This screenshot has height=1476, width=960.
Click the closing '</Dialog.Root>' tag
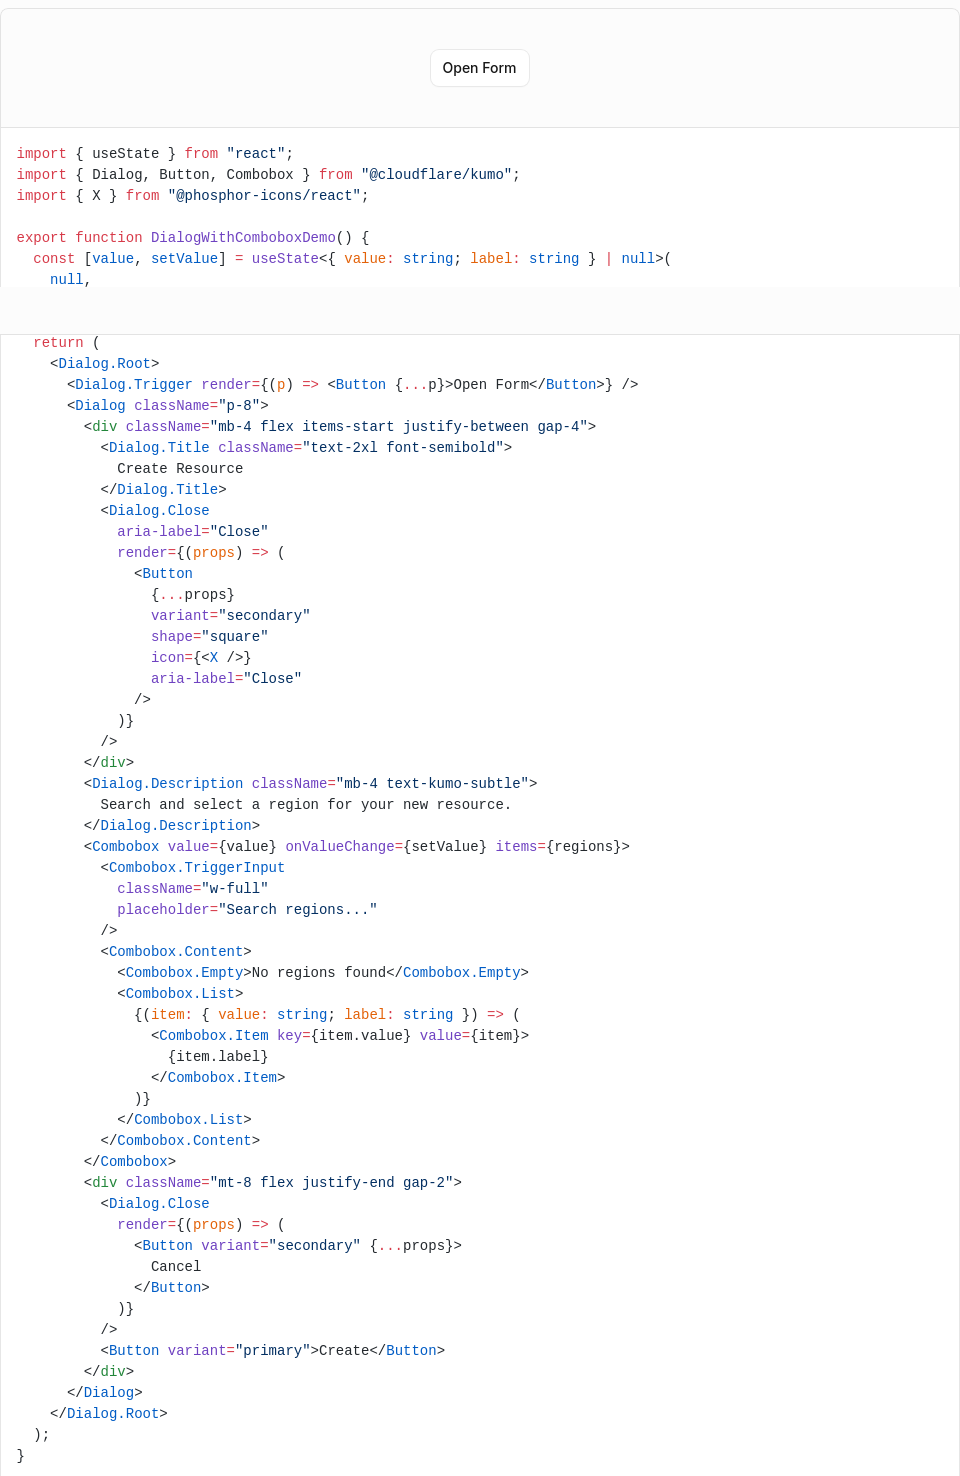(x=109, y=1413)
